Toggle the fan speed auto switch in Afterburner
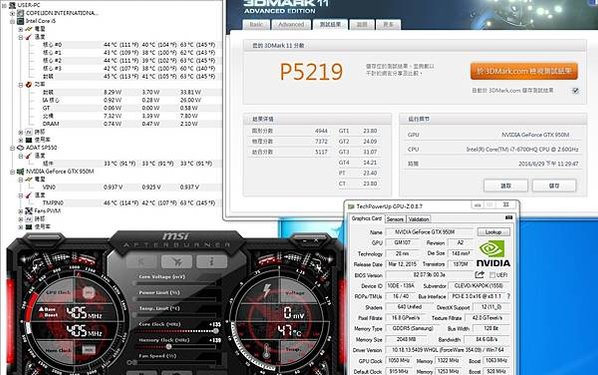This screenshot has width=598, height=375. (x=132, y=362)
